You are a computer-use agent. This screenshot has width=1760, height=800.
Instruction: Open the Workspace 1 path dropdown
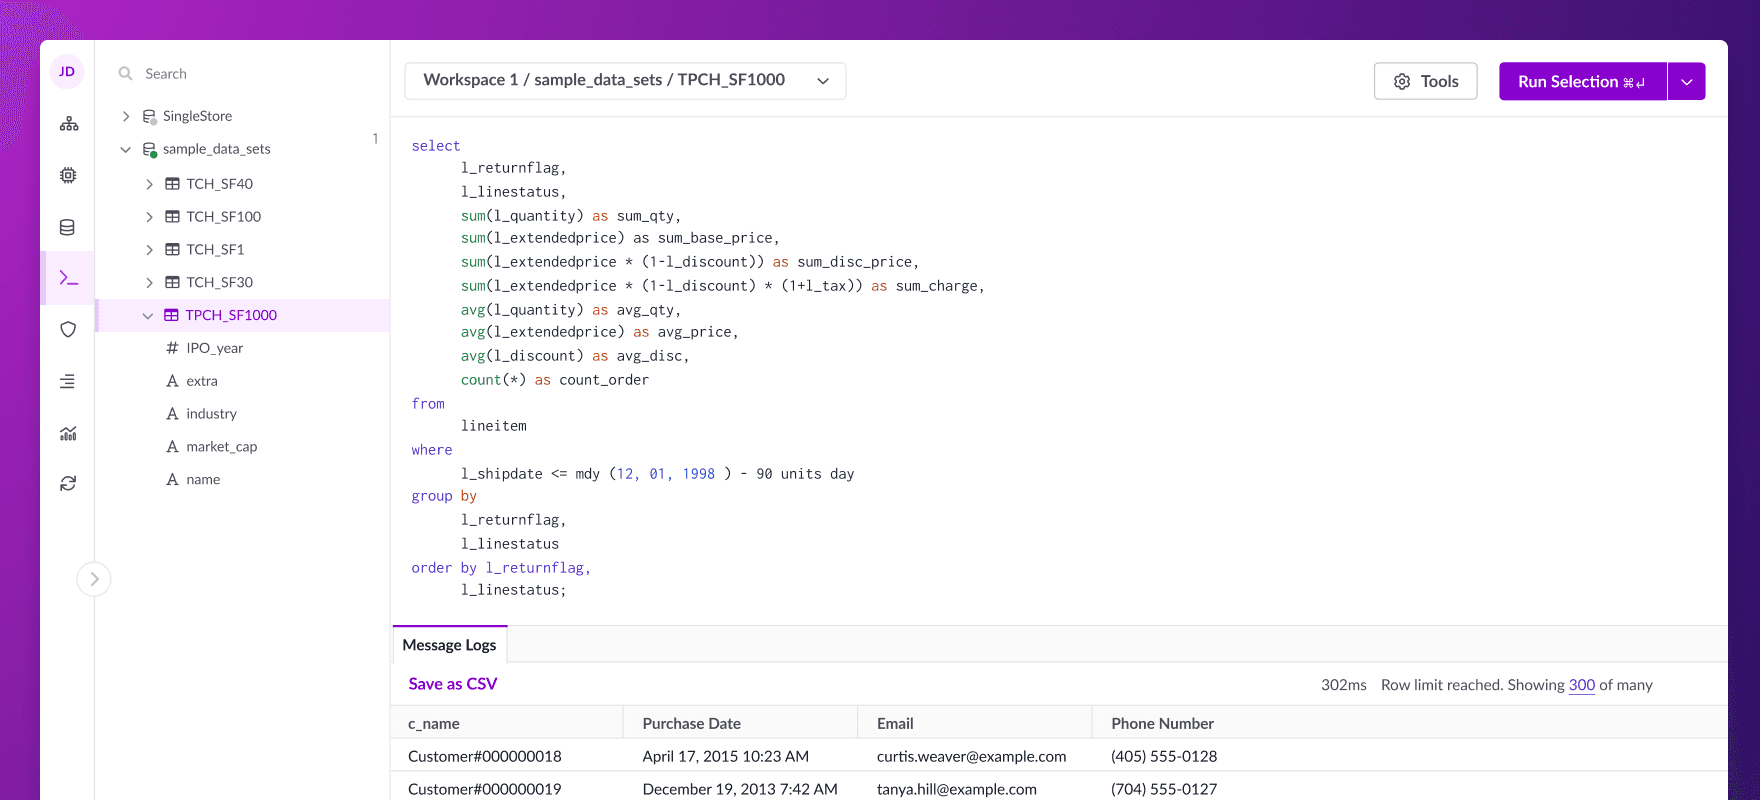point(625,81)
